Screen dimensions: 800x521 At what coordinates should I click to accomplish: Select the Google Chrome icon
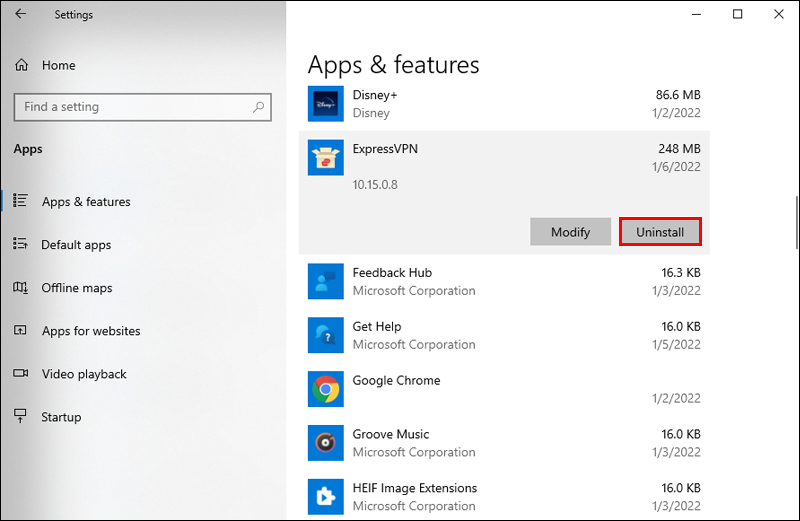[326, 389]
